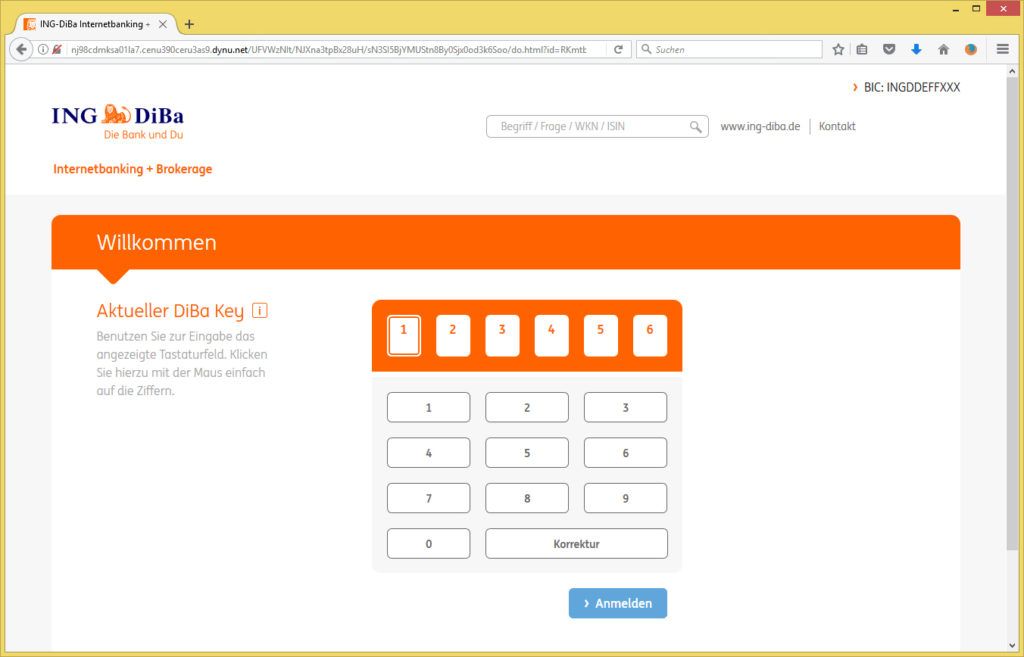Maximize the browser window
The width and height of the screenshot is (1024, 657).
(976, 9)
